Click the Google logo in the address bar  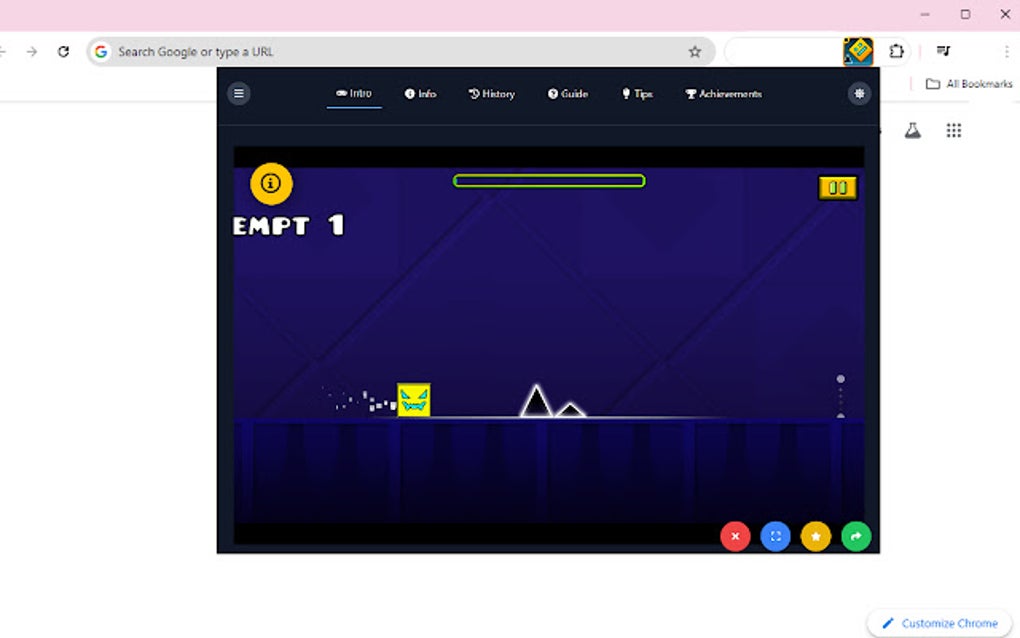click(101, 51)
